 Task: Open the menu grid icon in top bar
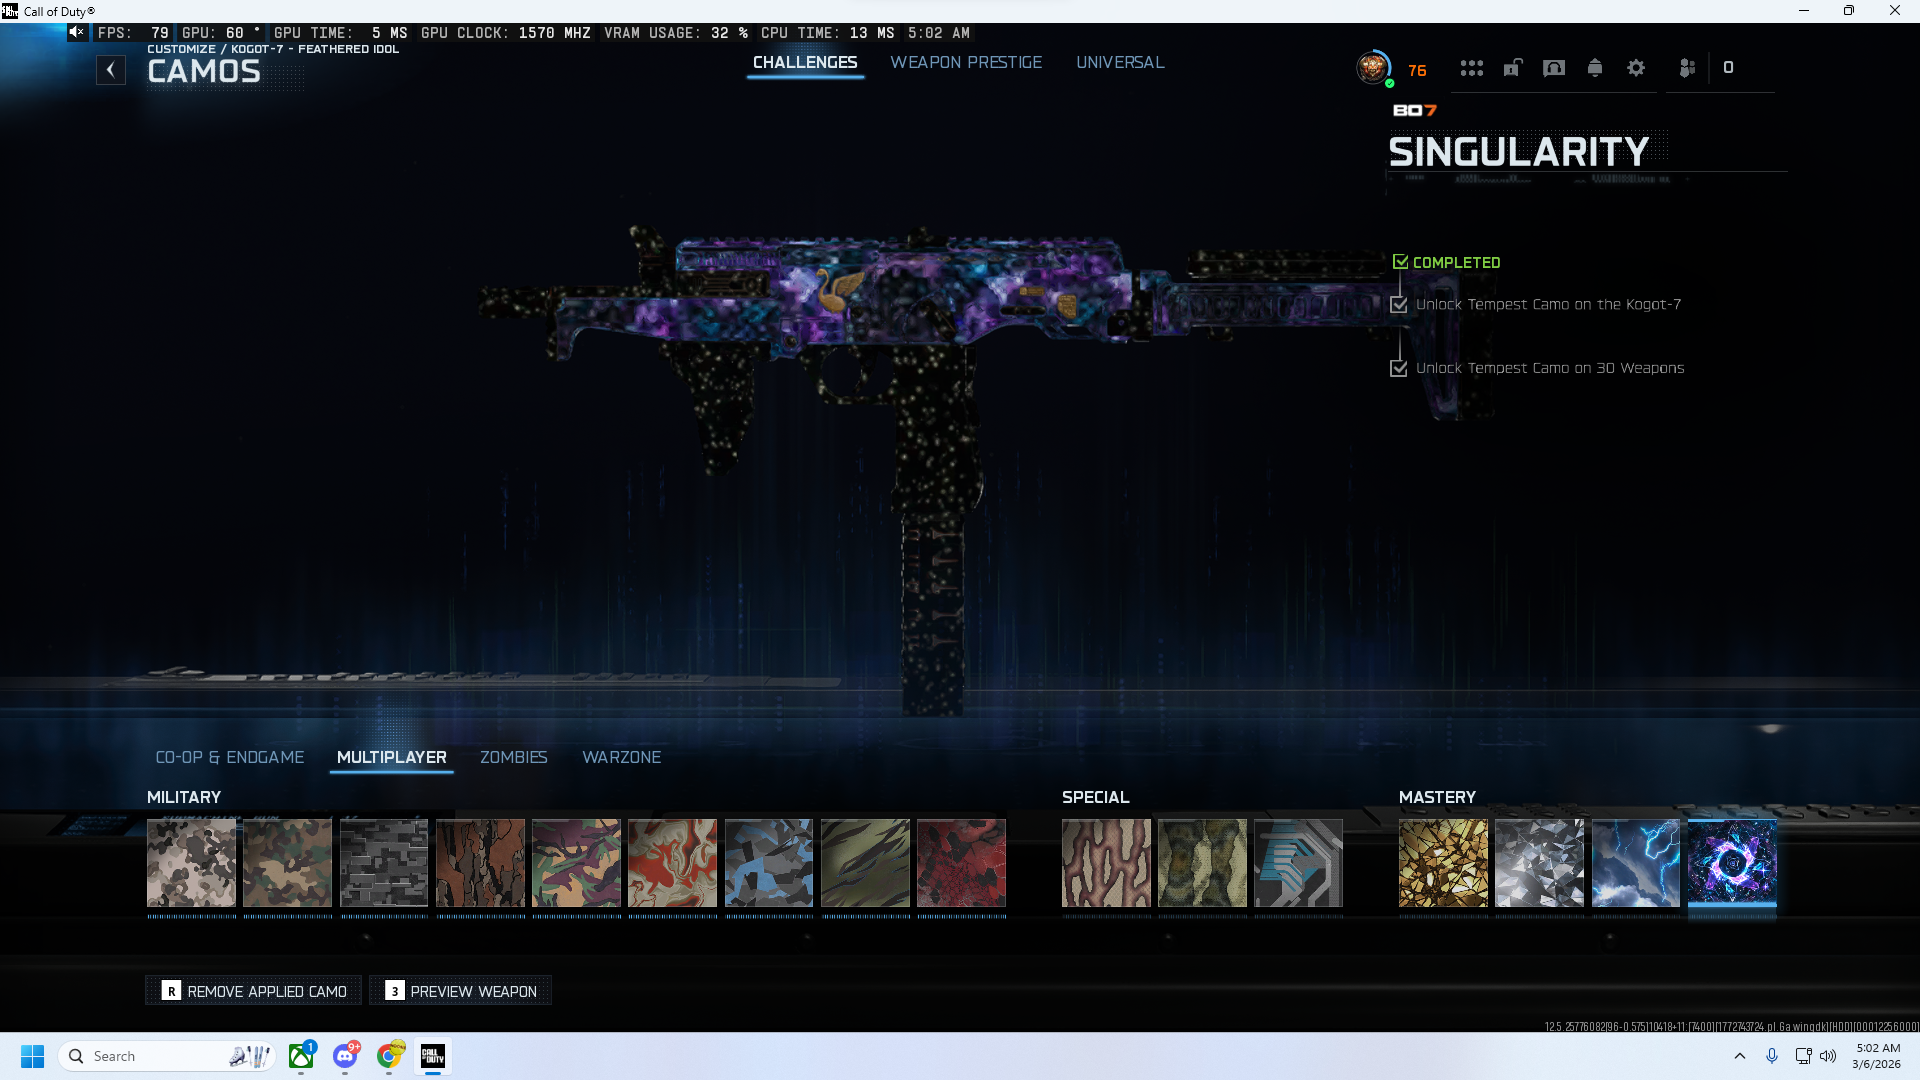click(1471, 68)
